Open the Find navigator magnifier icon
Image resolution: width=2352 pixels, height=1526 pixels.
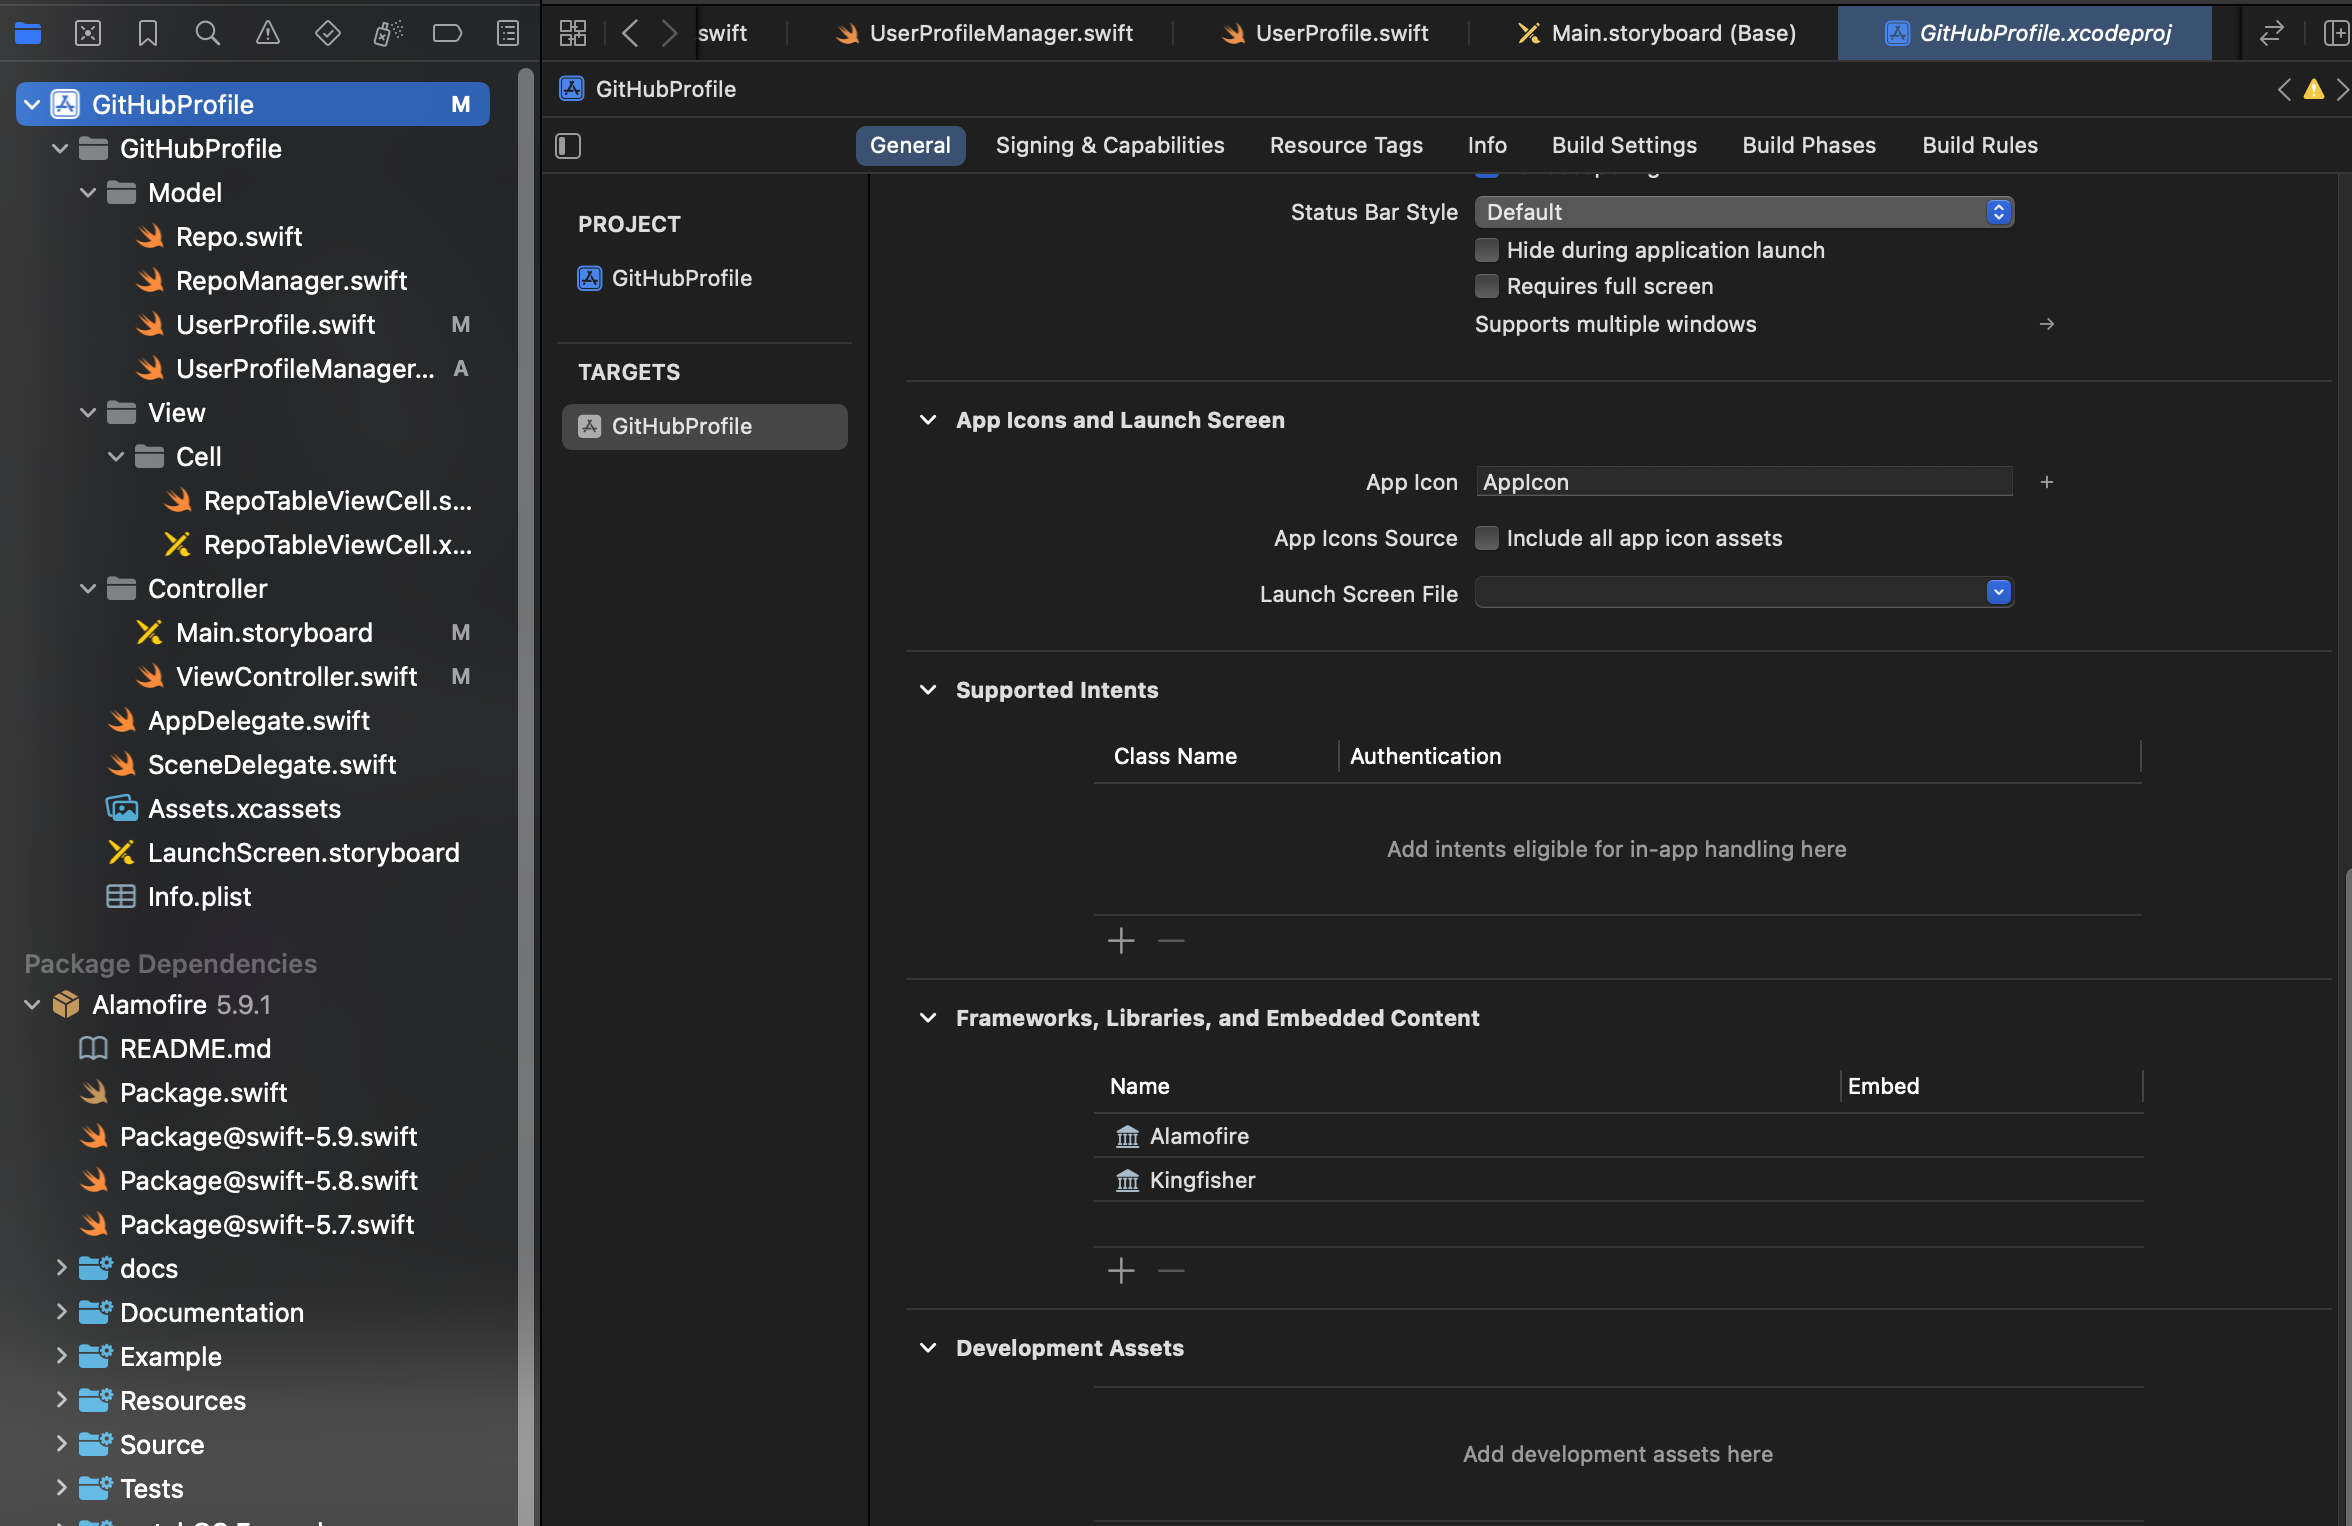coord(208,33)
